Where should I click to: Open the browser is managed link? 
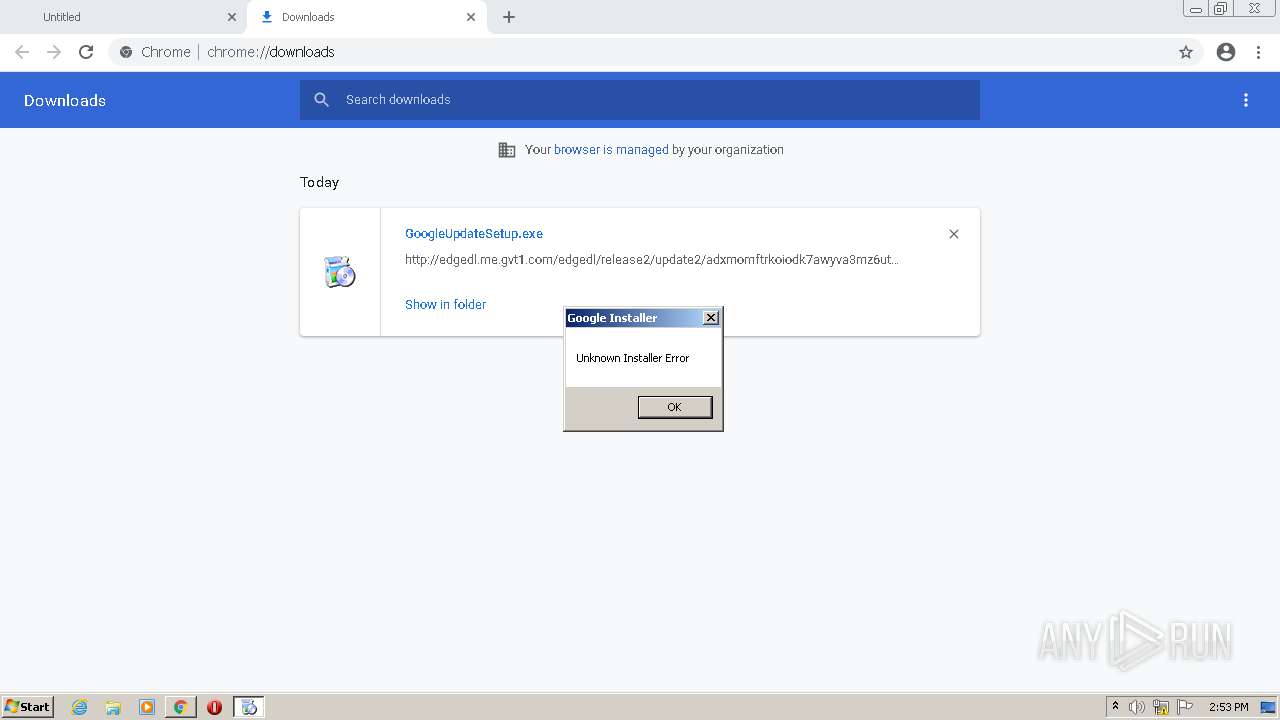pos(611,150)
